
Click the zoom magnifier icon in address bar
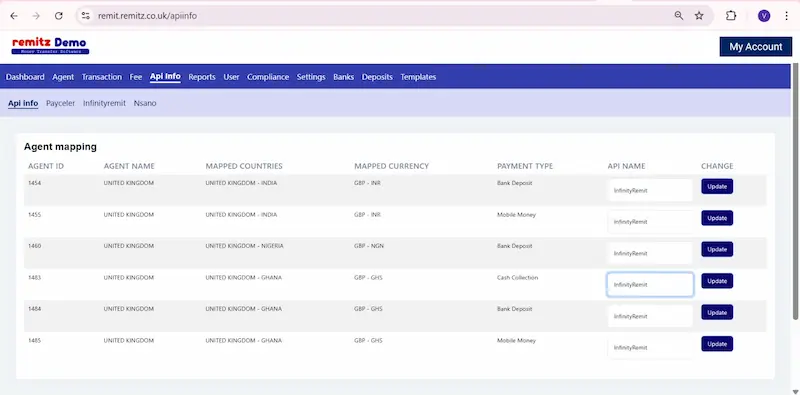679,16
